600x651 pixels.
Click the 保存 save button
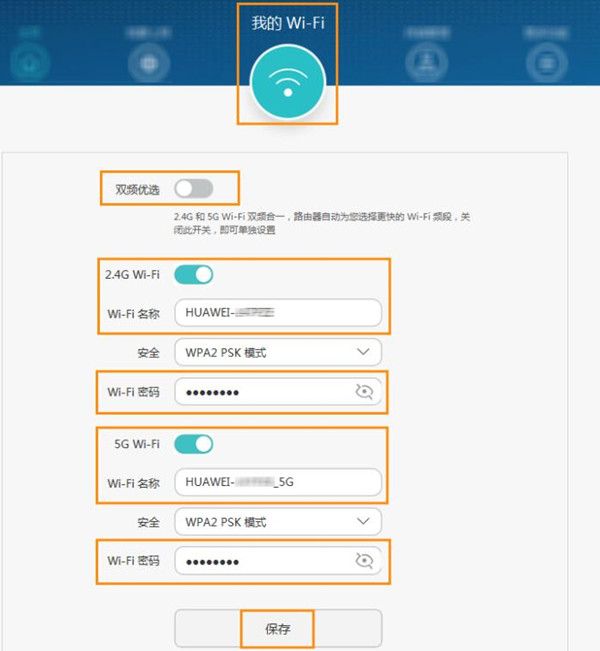[x=278, y=629]
